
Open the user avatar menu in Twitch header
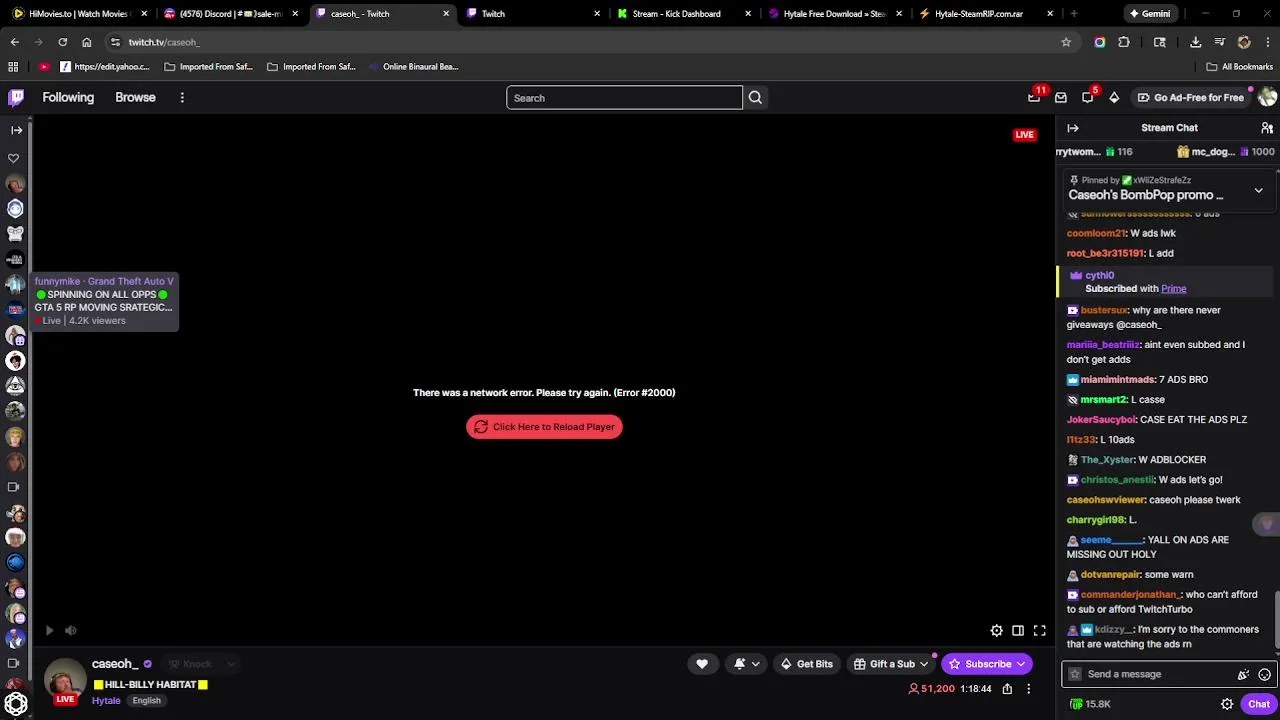(x=1267, y=97)
